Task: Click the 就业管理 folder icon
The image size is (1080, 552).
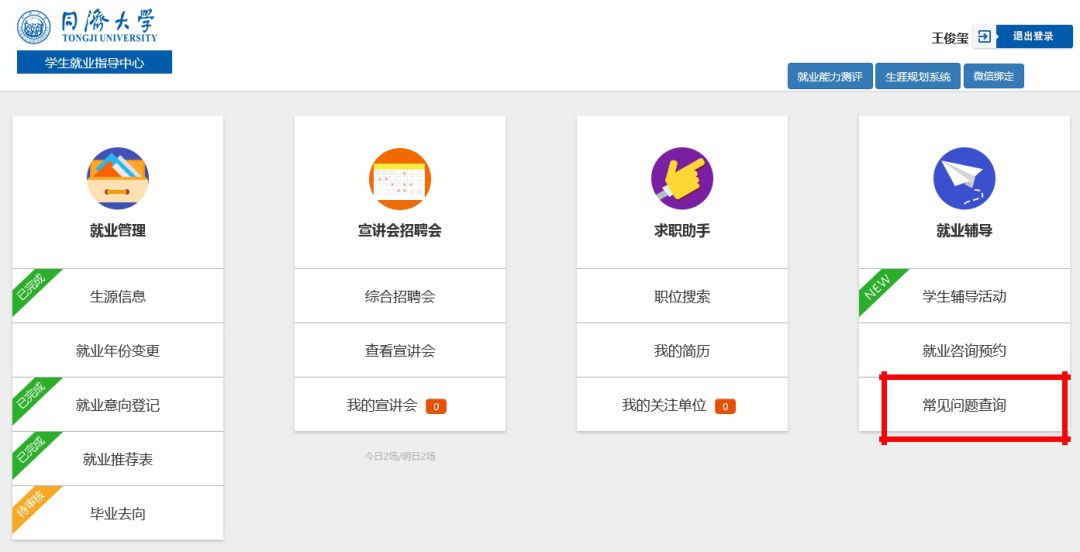Action: tap(117, 179)
